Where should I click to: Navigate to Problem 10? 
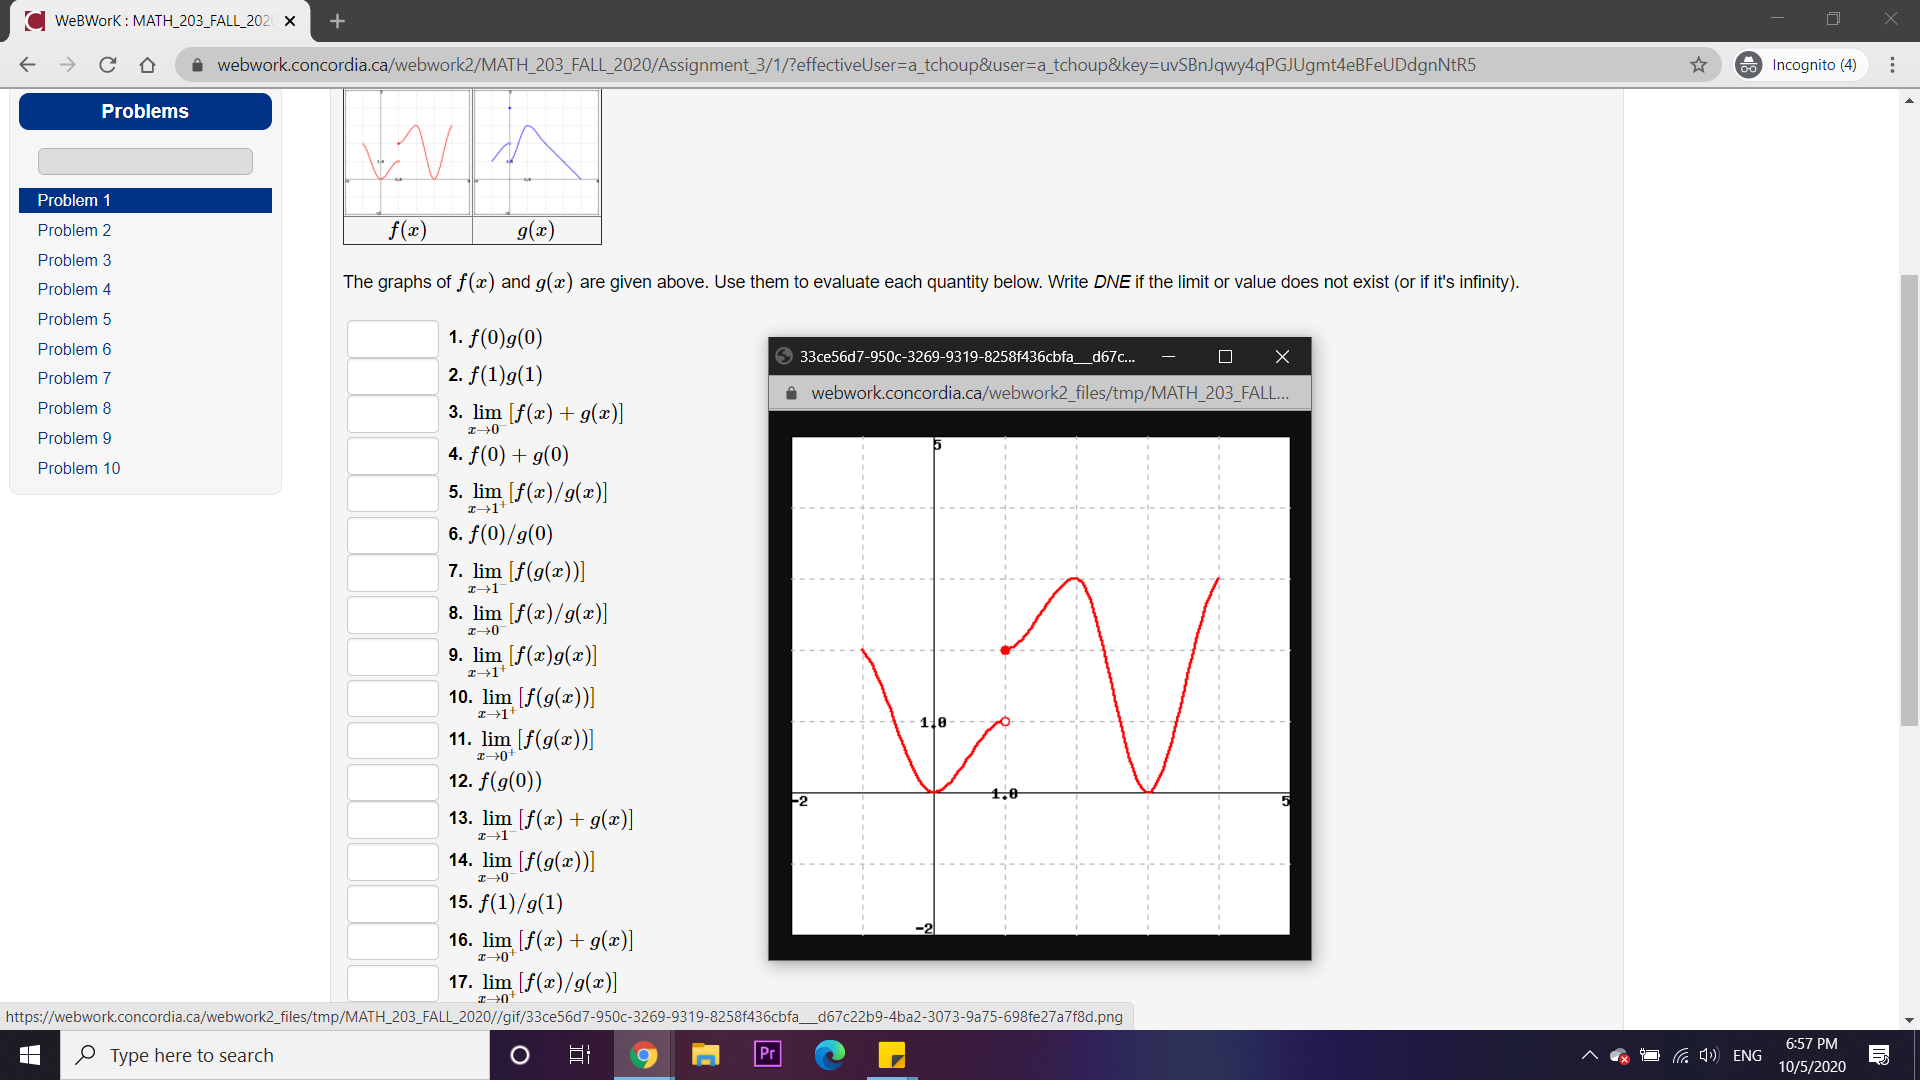pos(79,468)
